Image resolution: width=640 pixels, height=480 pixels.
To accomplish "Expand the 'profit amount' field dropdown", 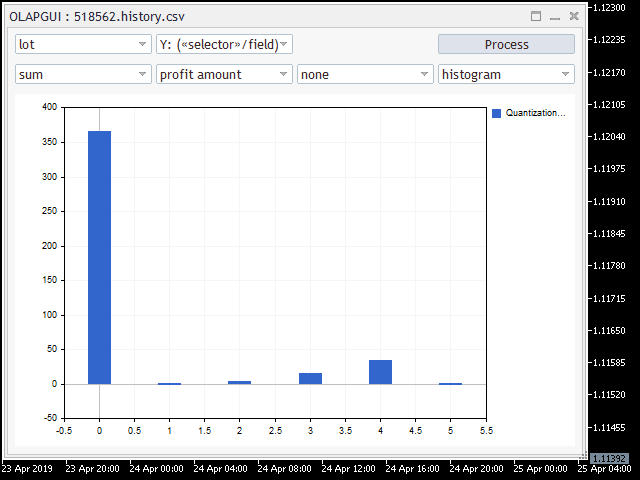I will click(224, 74).
